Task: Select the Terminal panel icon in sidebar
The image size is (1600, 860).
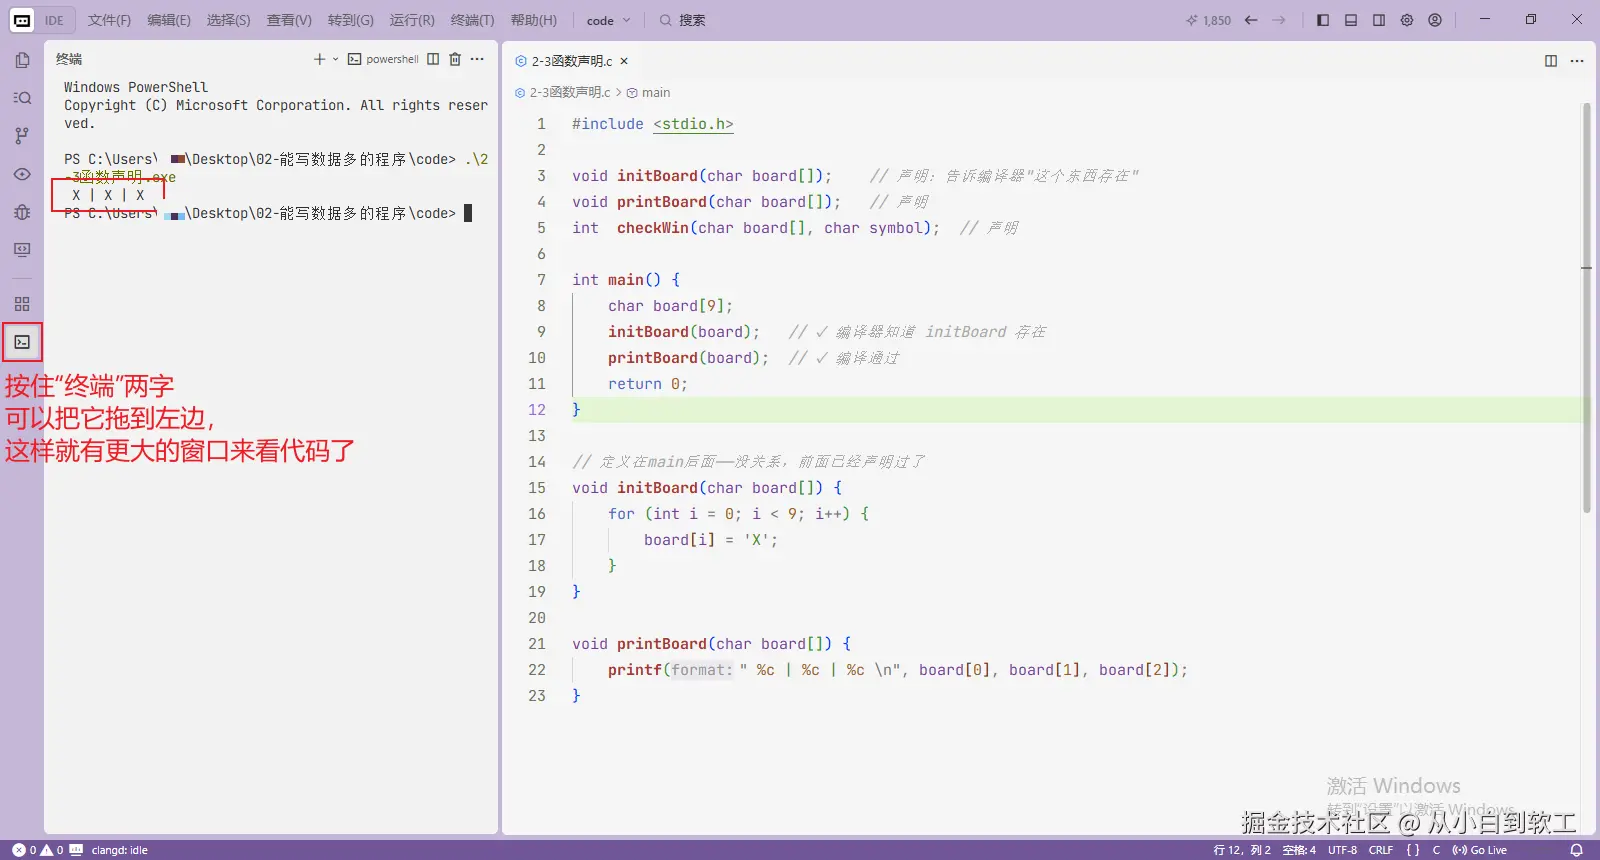Action: [22, 342]
